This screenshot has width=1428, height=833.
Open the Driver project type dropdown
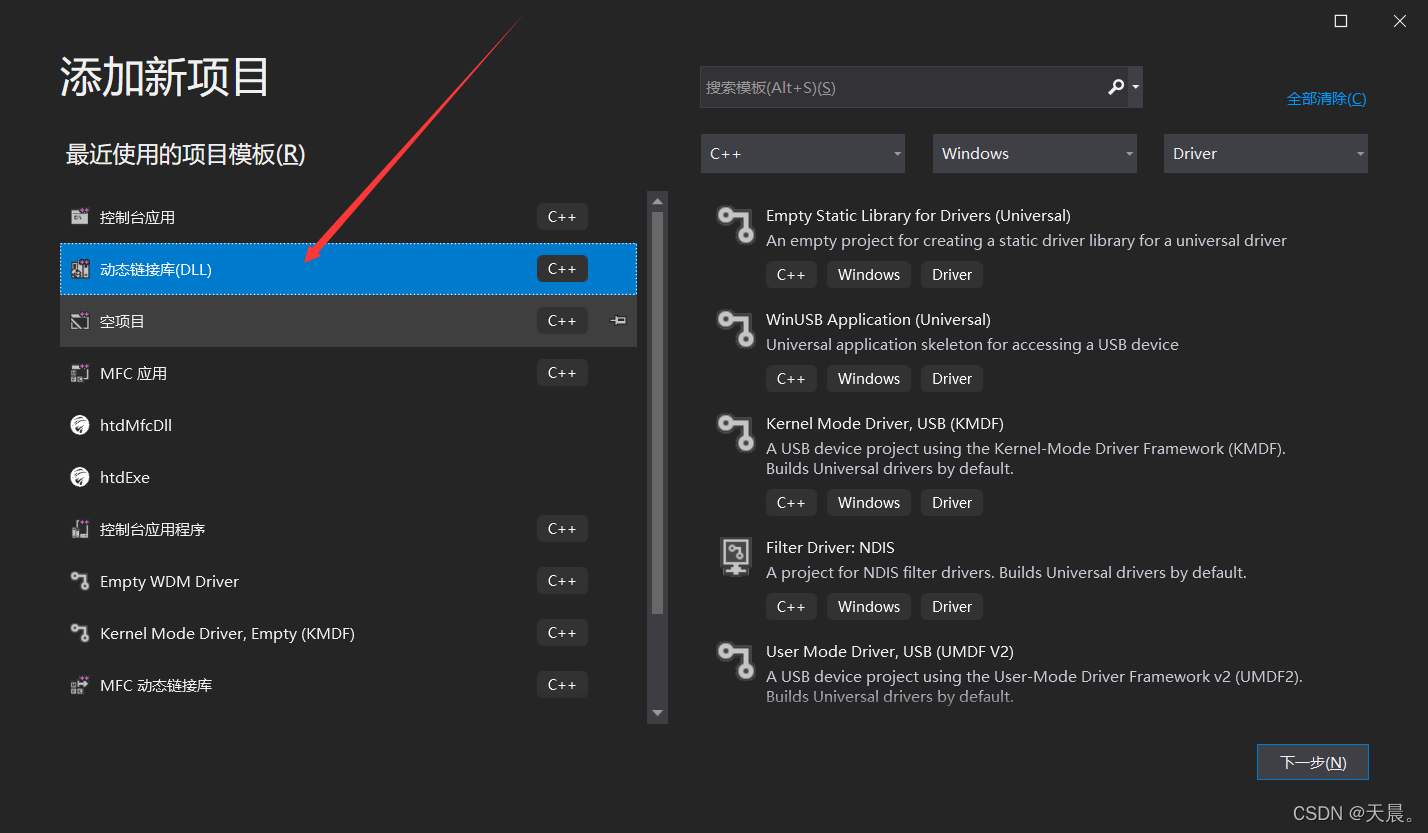[1266, 154]
